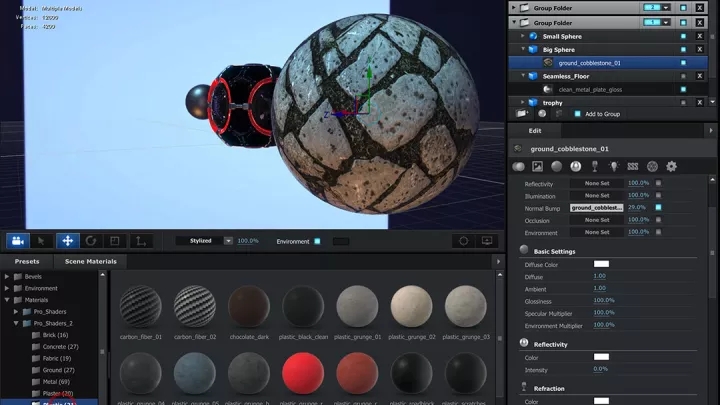Screen dimensions: 720x405
Task: Open the Presets tab
Action: coord(26,261)
